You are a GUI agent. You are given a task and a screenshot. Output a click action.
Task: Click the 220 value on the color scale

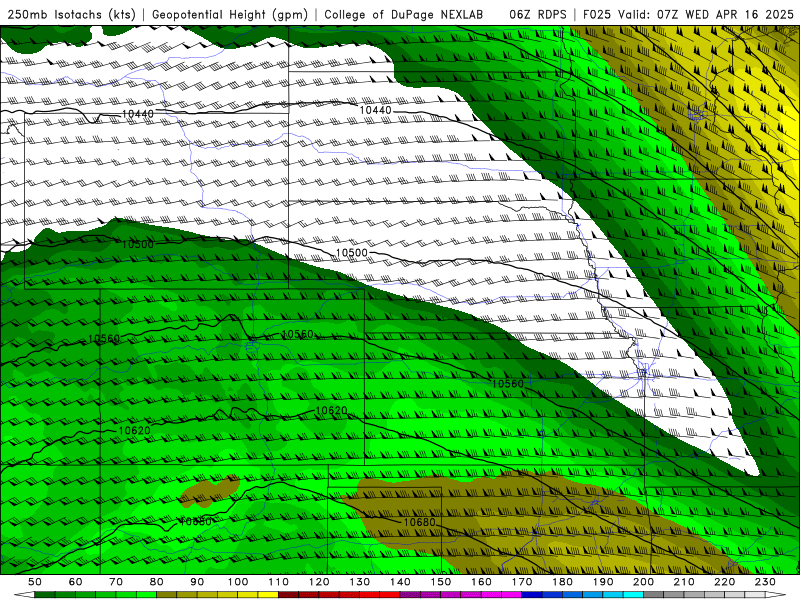coord(725,582)
